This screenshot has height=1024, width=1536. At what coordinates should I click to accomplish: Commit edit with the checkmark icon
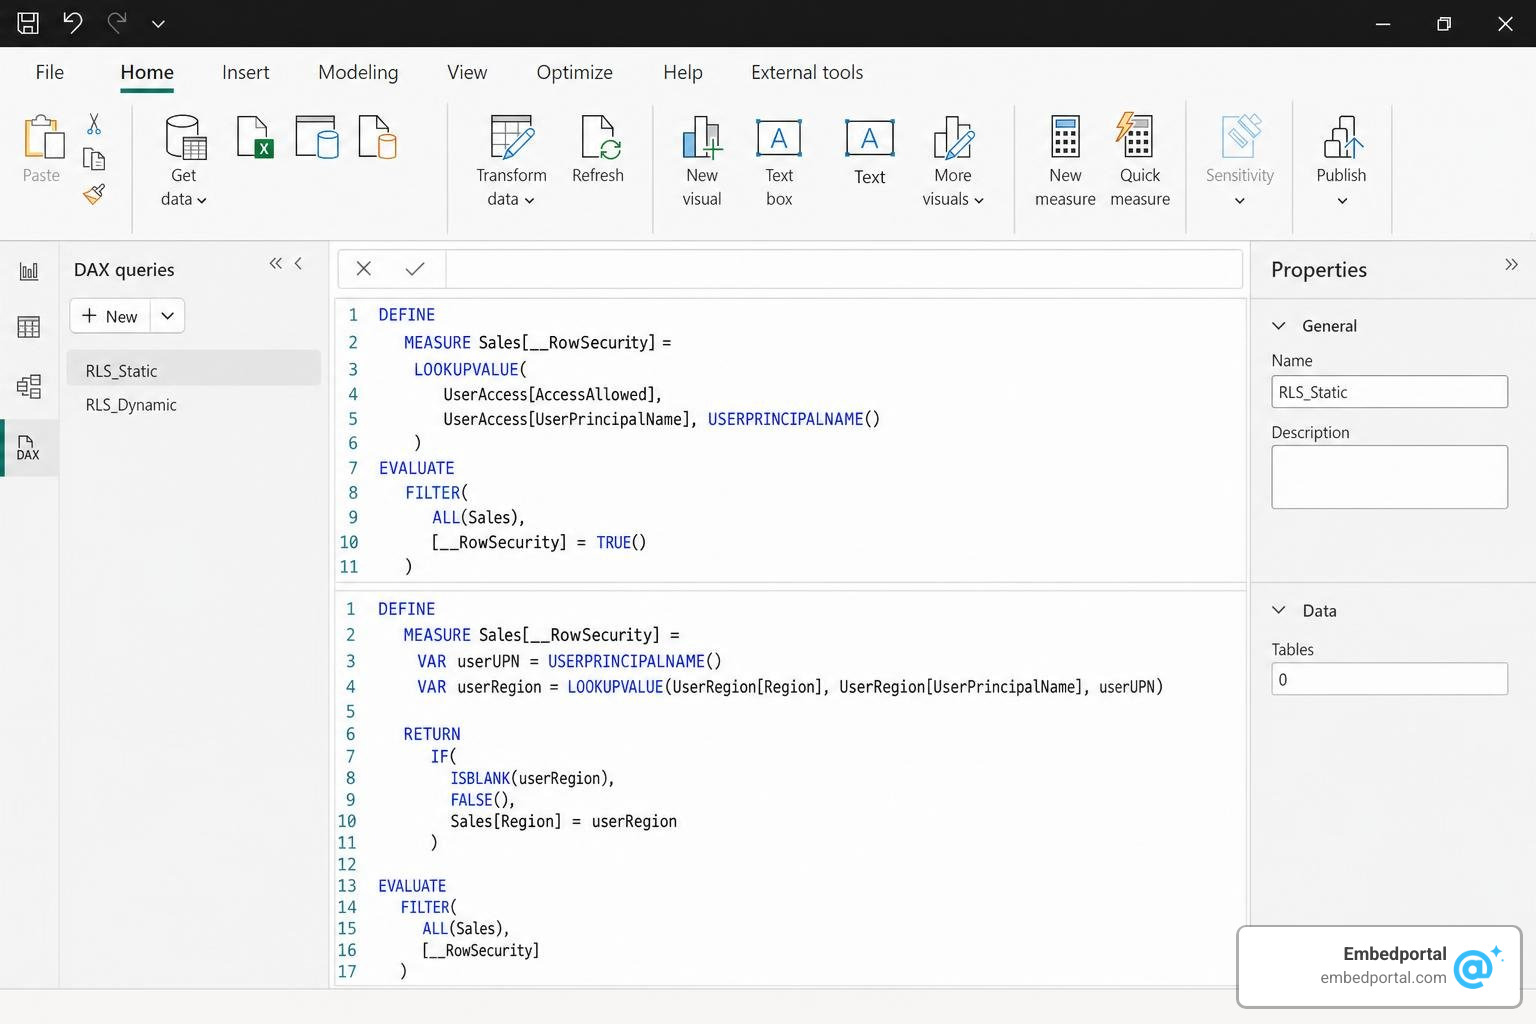[415, 268]
